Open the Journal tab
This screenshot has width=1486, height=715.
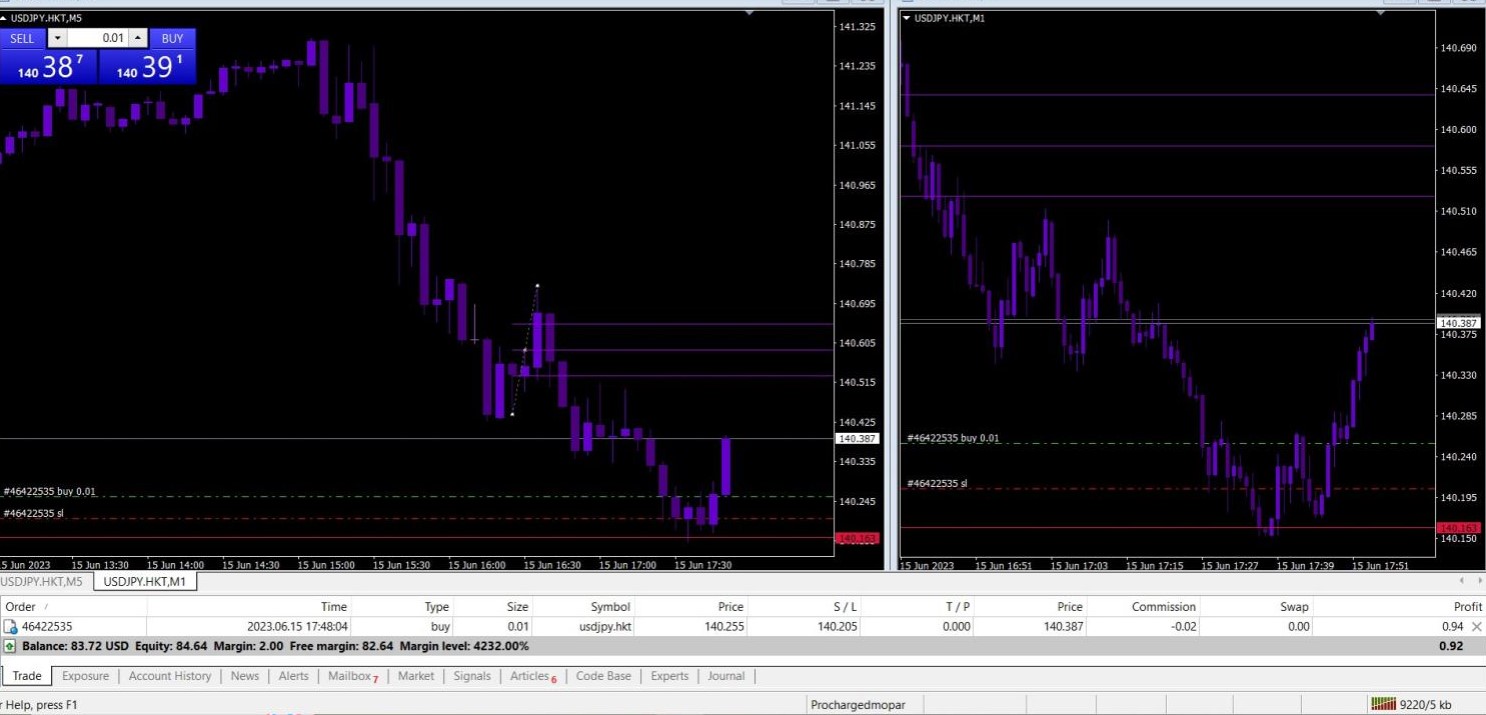(x=726, y=676)
